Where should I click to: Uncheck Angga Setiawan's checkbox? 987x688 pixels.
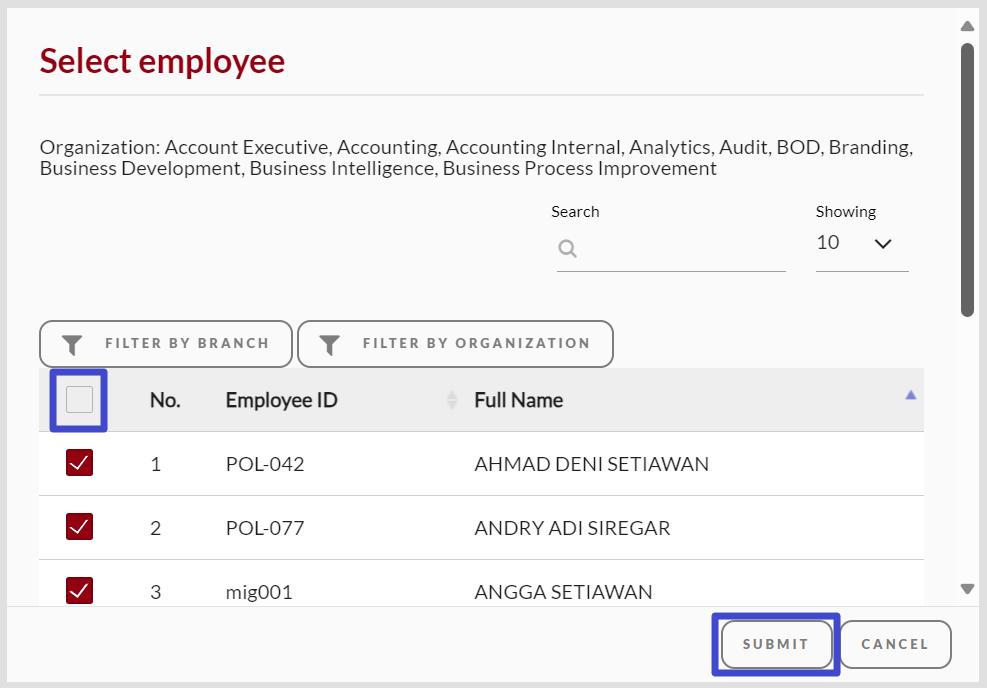click(x=79, y=590)
